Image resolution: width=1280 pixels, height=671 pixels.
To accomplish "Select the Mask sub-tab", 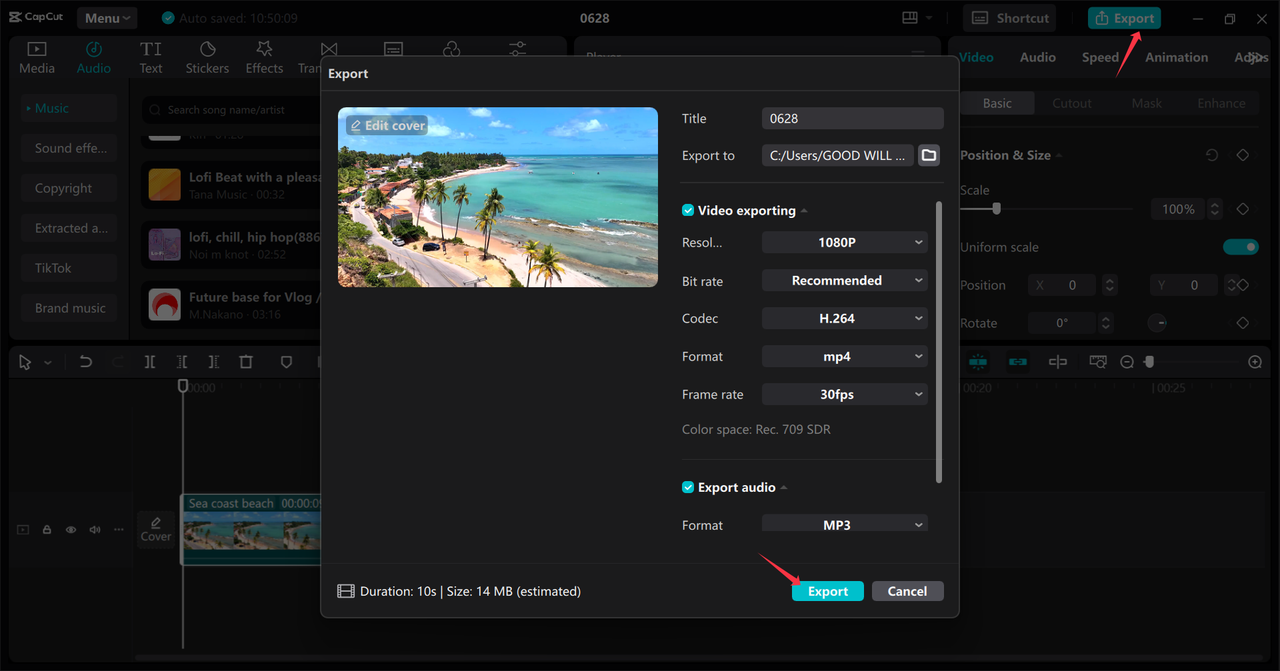I will click(x=1147, y=103).
